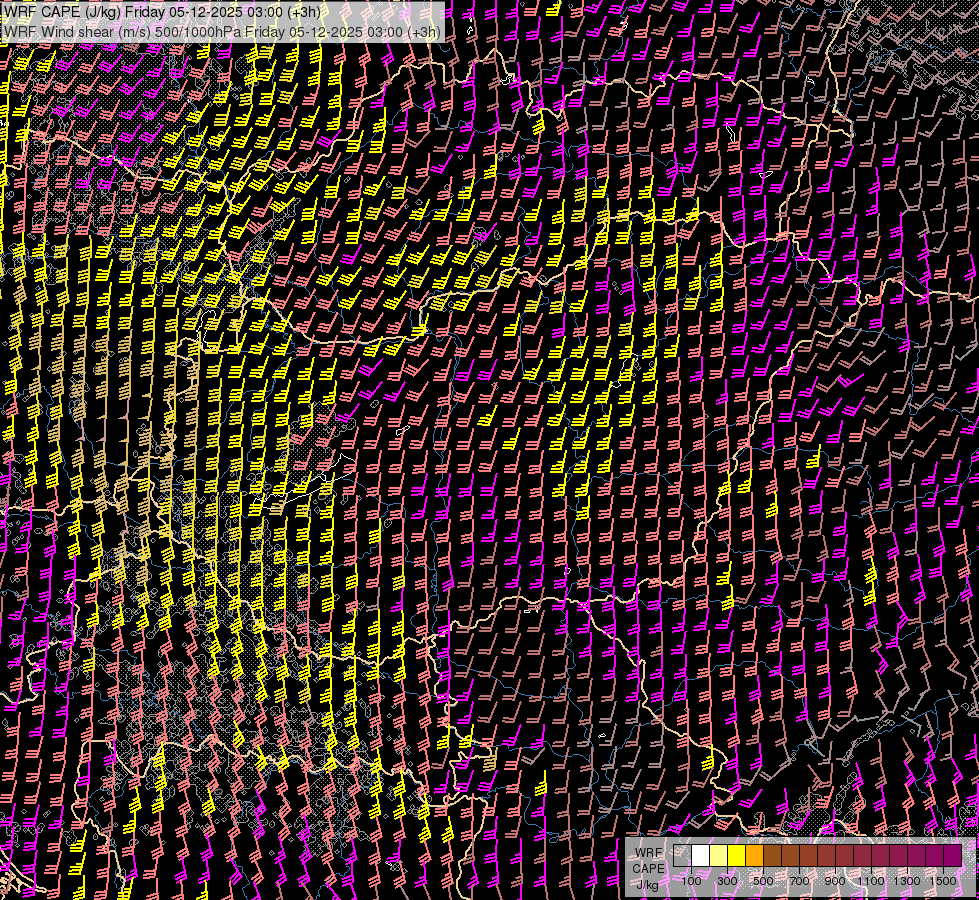Click the 1300 legend label

click(x=907, y=881)
